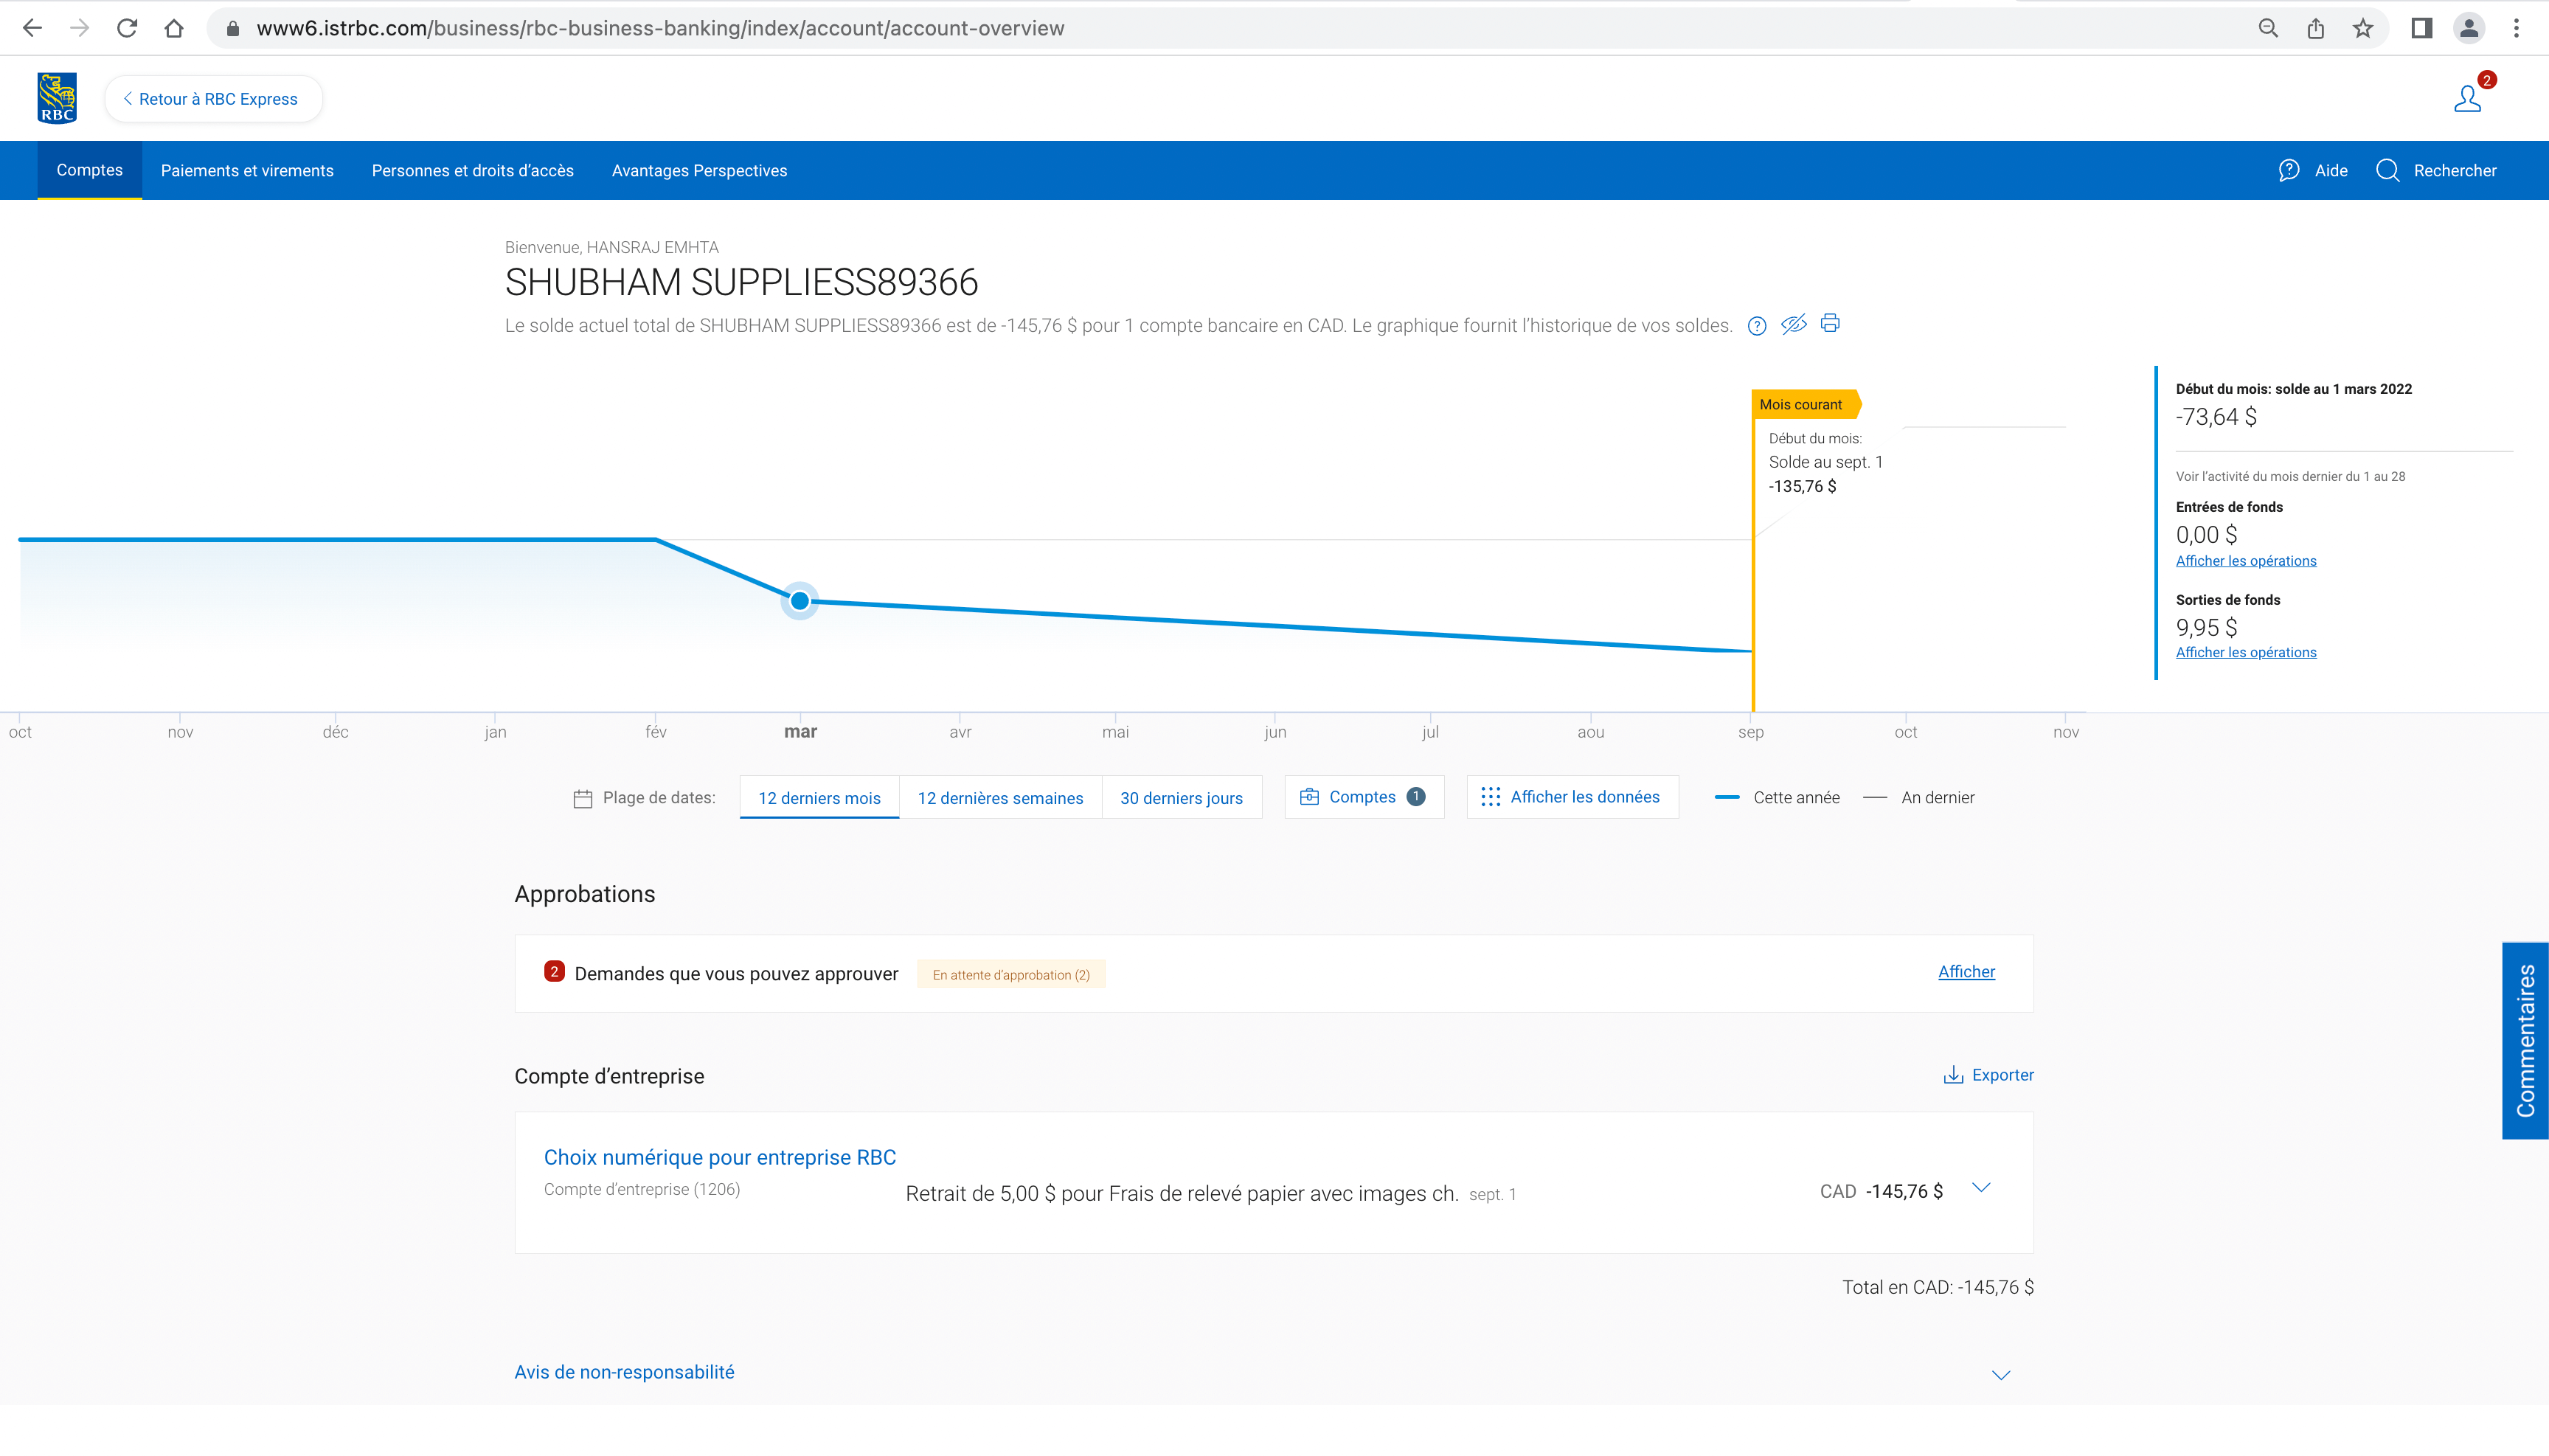Click the Aide help icon
The image size is (2549, 1456).
2289,171
